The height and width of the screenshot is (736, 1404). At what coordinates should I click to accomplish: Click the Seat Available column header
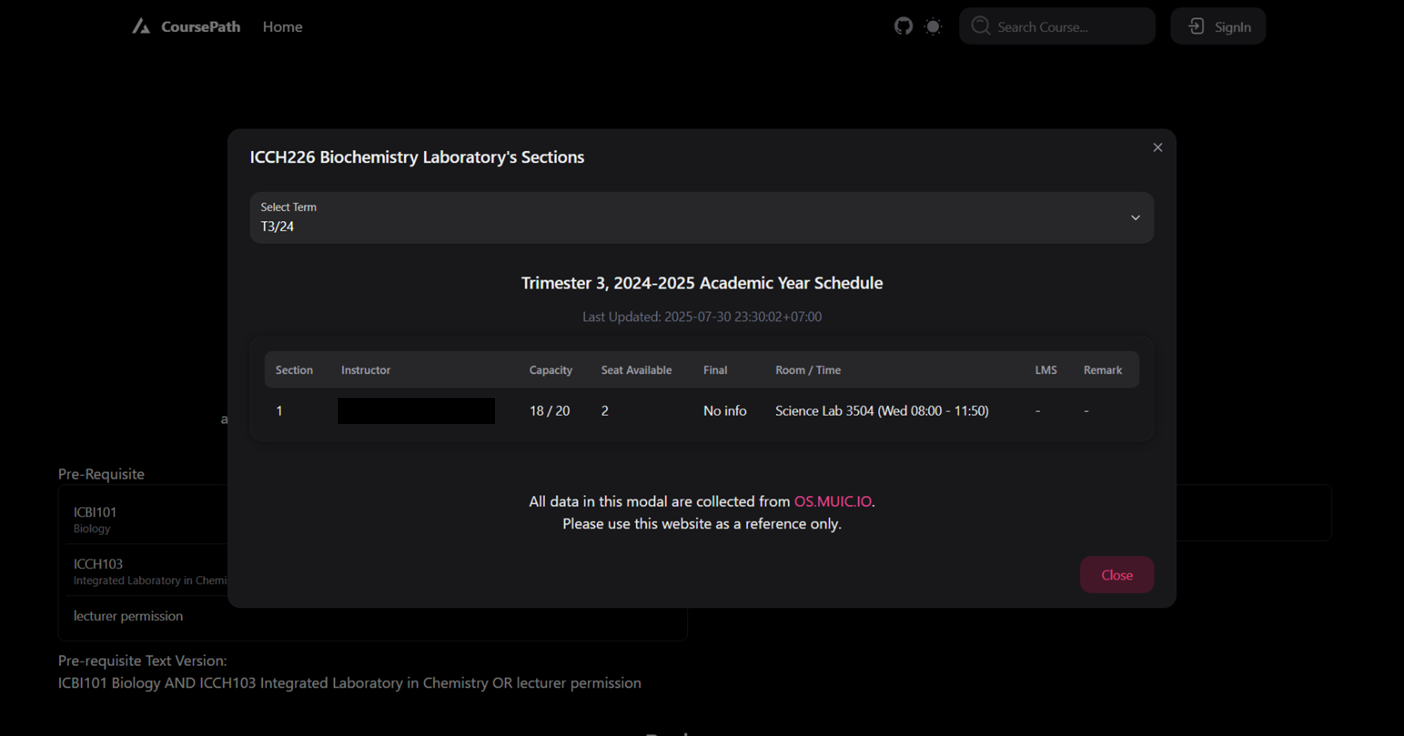(x=636, y=370)
